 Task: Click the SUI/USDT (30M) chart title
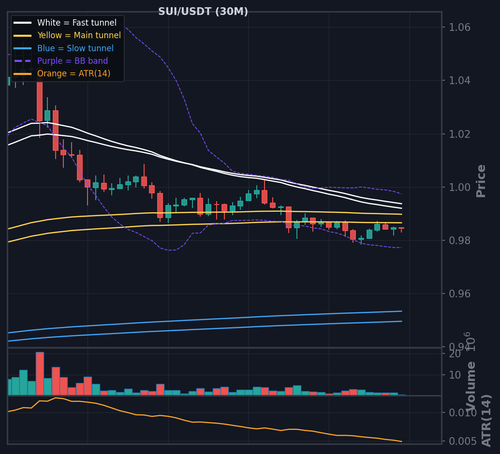(203, 12)
